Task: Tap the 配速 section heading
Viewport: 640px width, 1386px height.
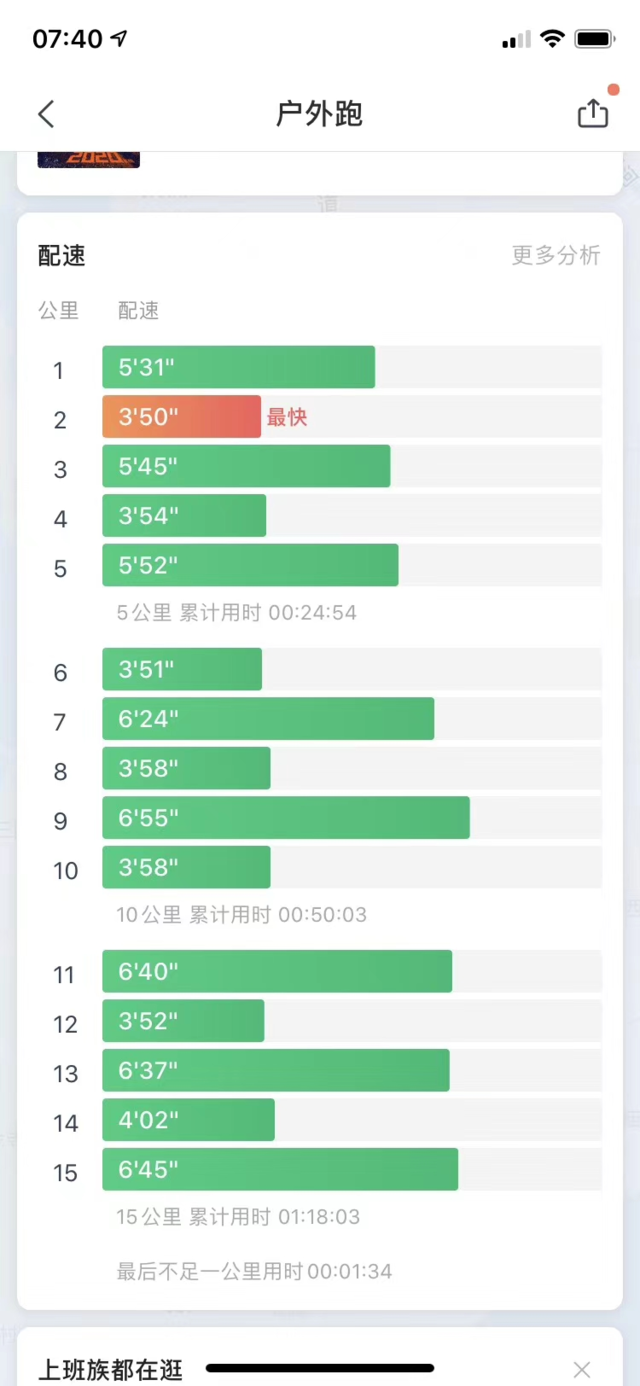Action: click(62, 256)
